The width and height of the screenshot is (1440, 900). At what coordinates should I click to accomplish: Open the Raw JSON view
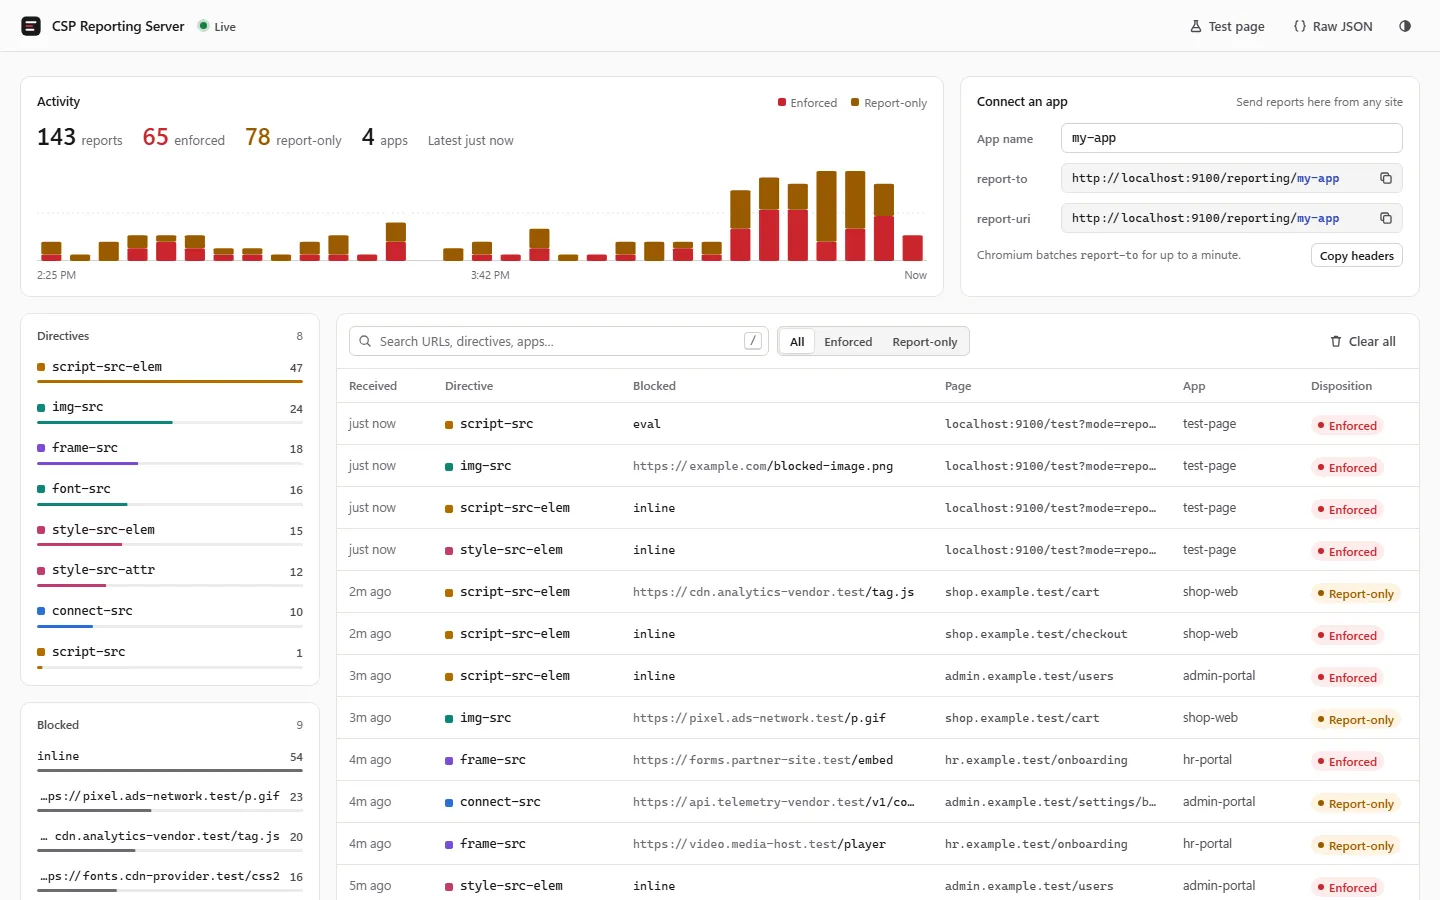coord(1333,26)
